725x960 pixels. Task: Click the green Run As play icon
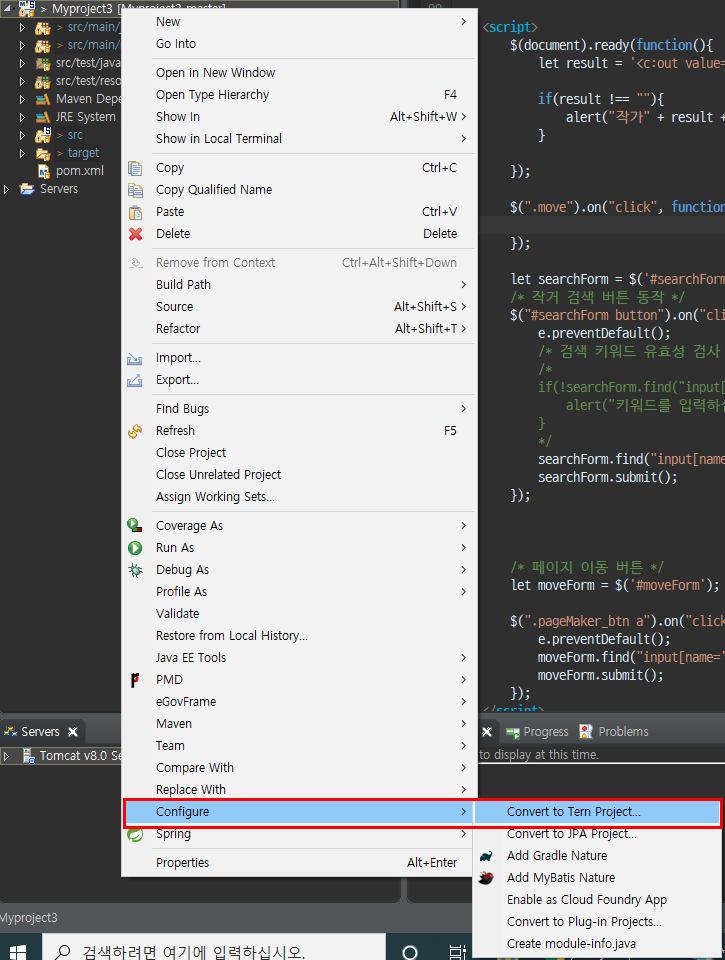coord(135,548)
